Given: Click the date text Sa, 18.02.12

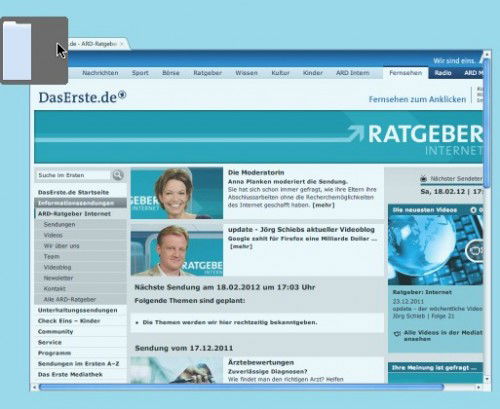Looking at the screenshot, I should (442, 192).
